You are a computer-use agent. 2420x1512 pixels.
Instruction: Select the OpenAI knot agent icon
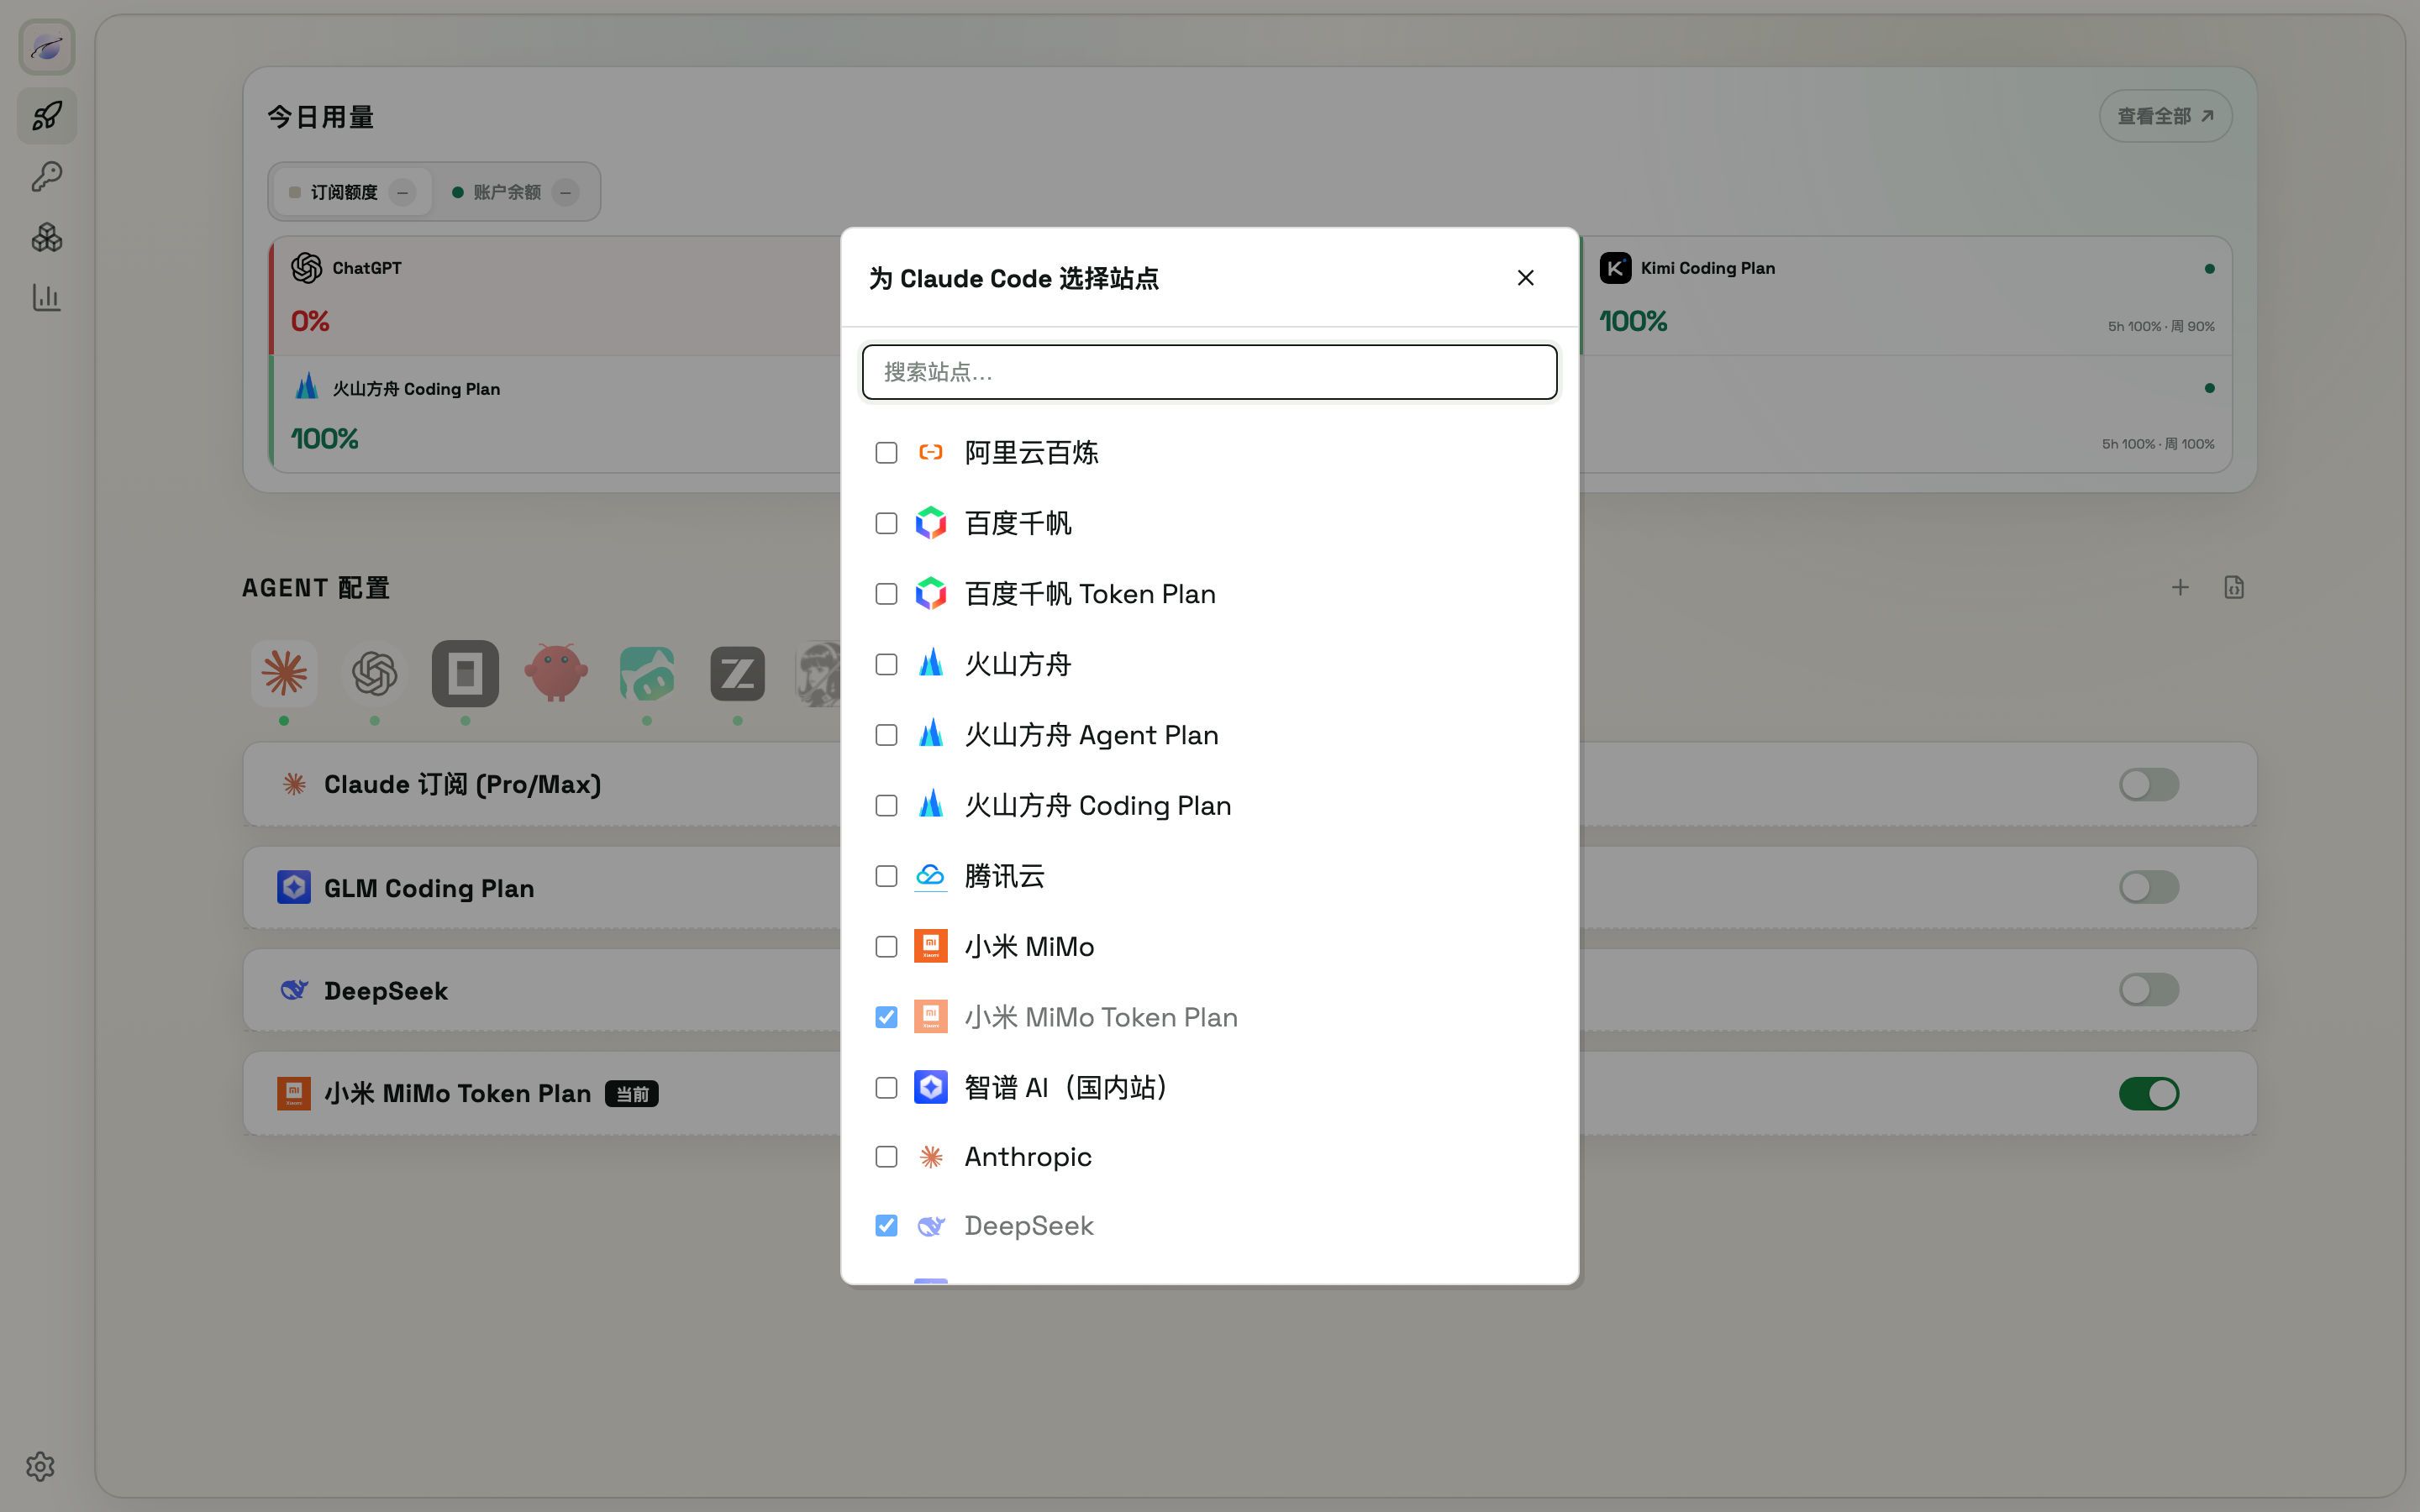click(x=375, y=673)
